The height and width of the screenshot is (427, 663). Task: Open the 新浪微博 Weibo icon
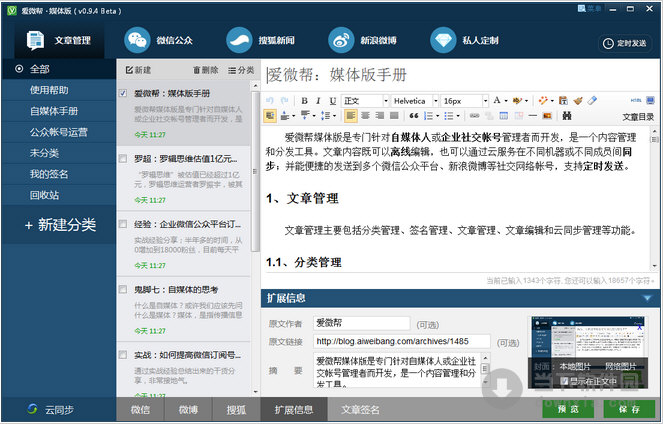coord(341,41)
